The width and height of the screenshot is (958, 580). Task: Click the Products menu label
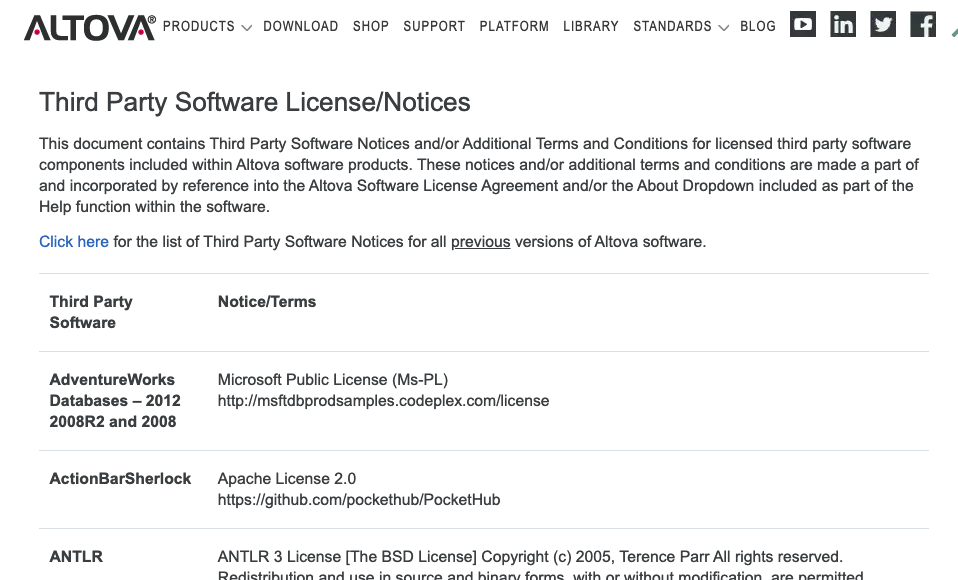coord(199,26)
